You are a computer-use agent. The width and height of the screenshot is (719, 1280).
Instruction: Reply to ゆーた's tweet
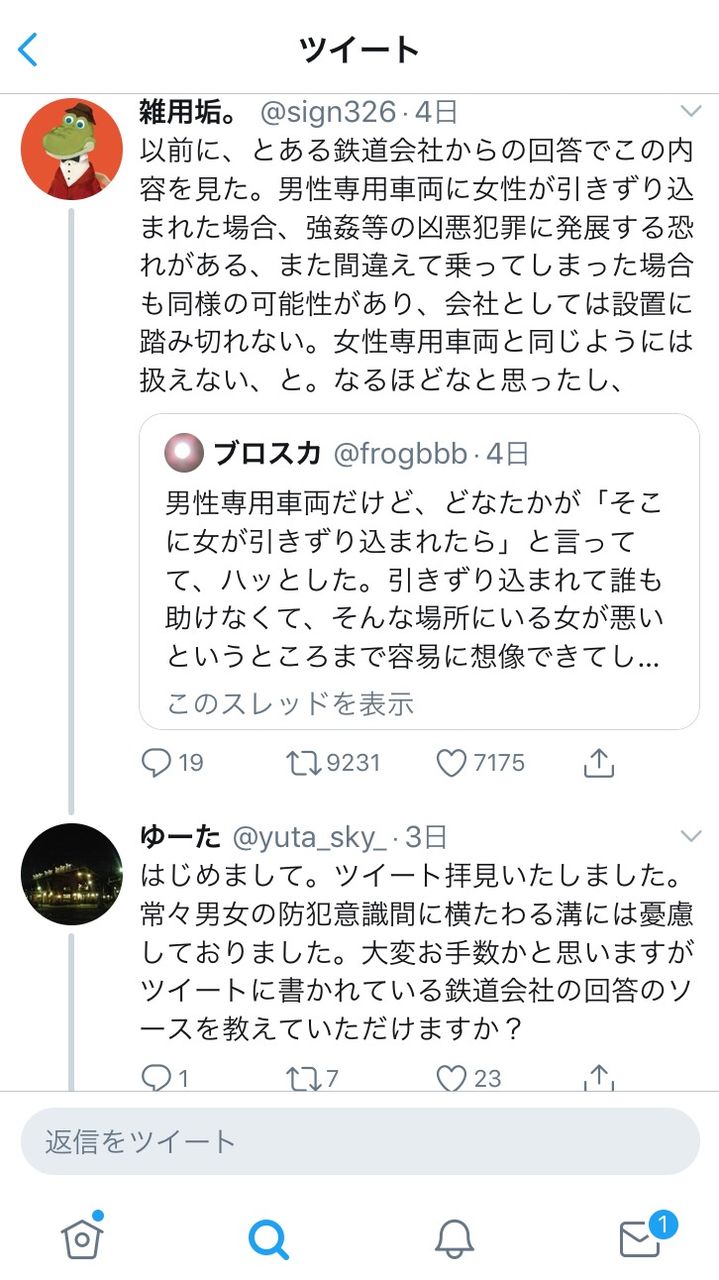pos(157,1077)
